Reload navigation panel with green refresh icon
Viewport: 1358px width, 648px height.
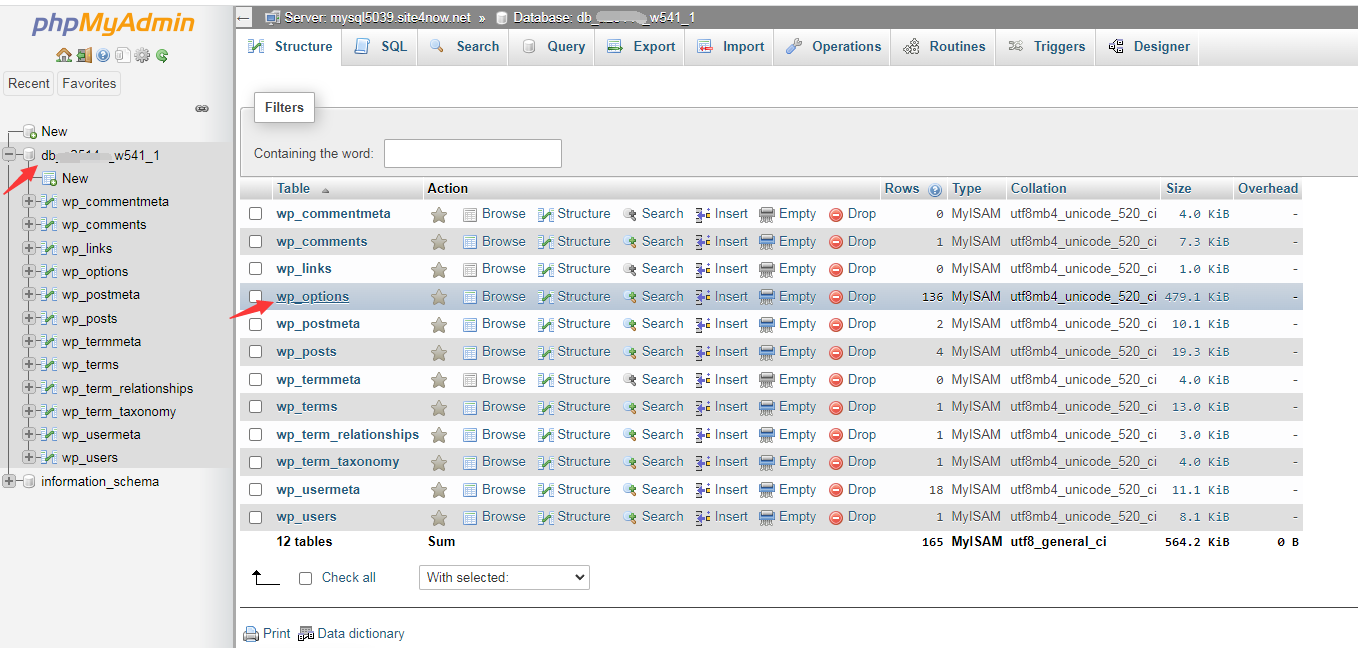[161, 55]
